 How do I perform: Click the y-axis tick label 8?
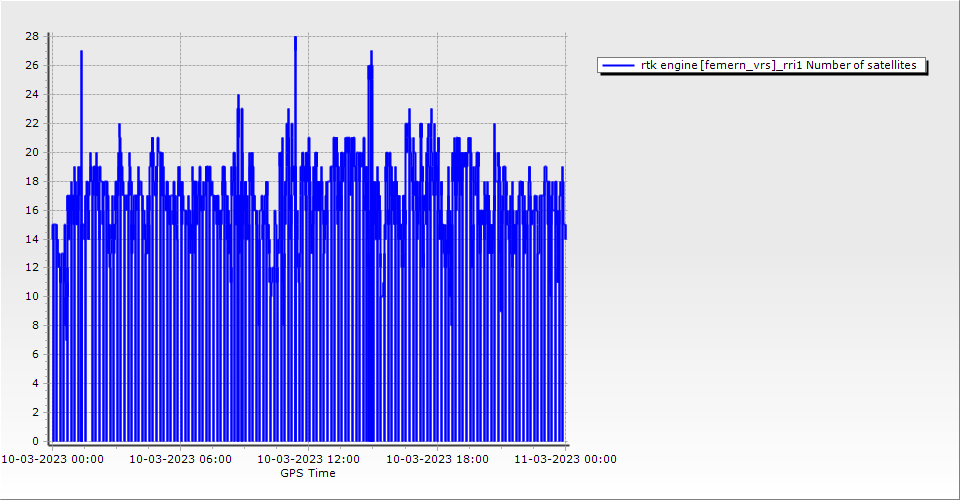click(35, 325)
